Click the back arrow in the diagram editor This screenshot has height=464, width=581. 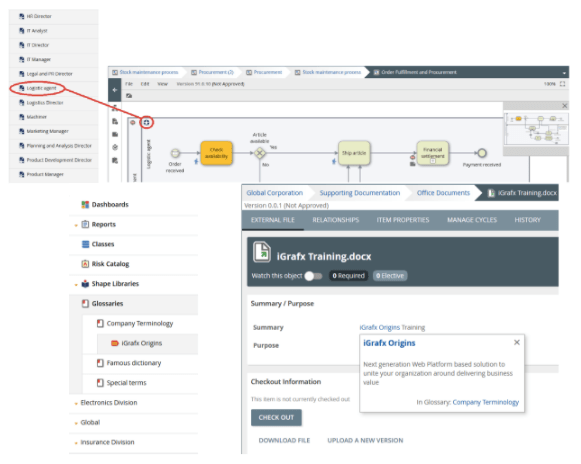click(x=115, y=90)
